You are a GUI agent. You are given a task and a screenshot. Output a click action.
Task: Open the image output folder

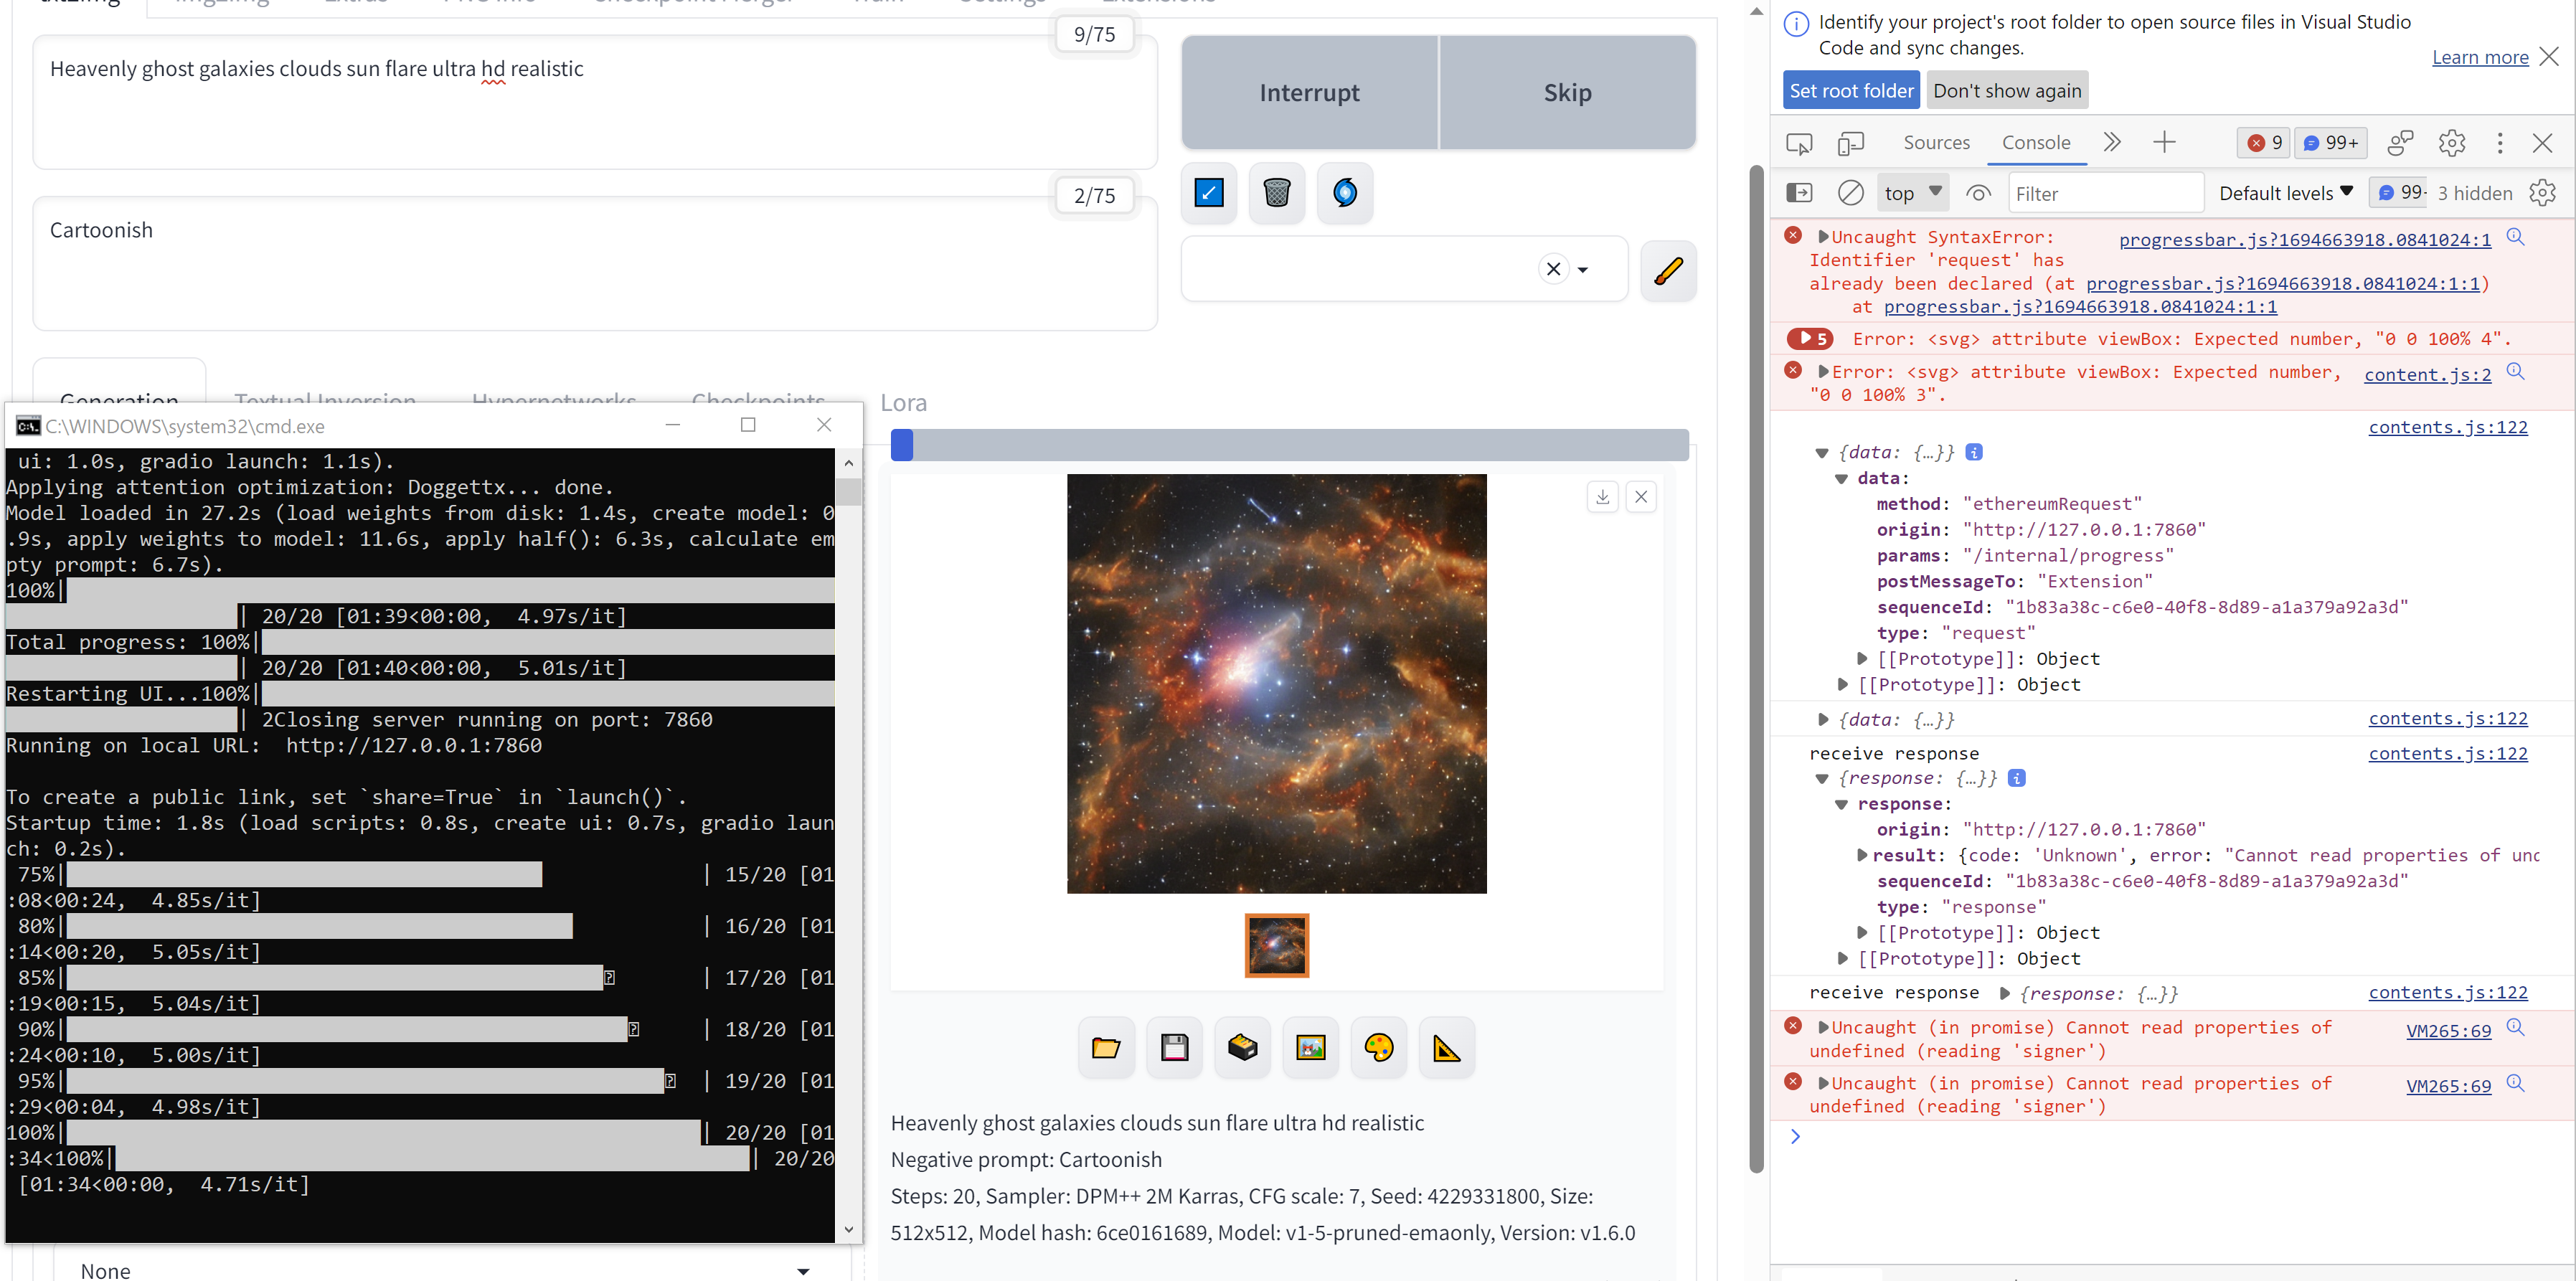click(1105, 1047)
